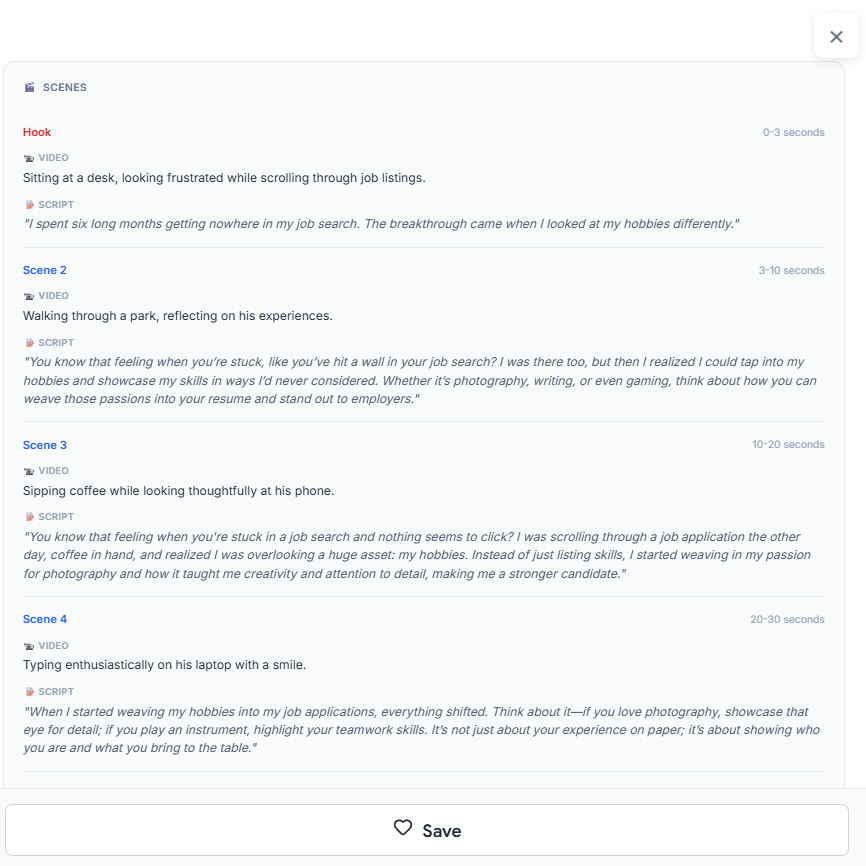The image size is (866, 866).
Task: Click the heart icon beside Save
Action: tap(403, 829)
